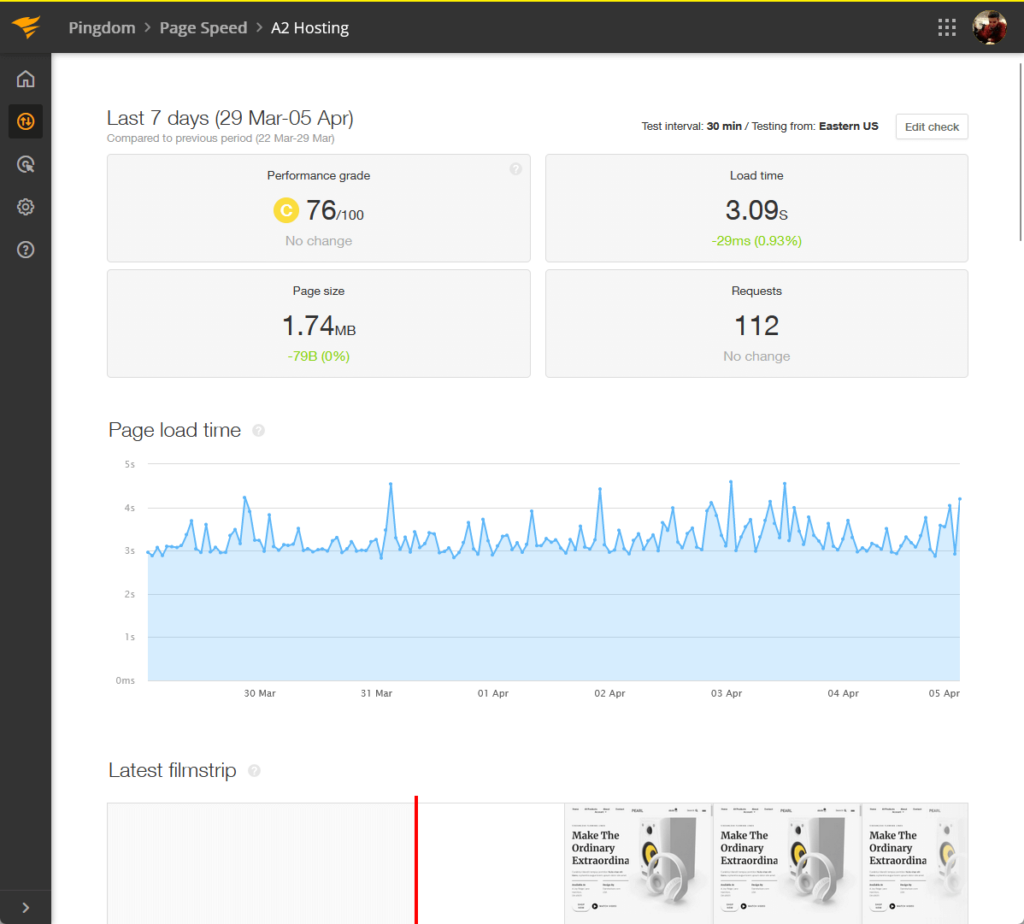Click the Compared to previous period text

coord(221,138)
